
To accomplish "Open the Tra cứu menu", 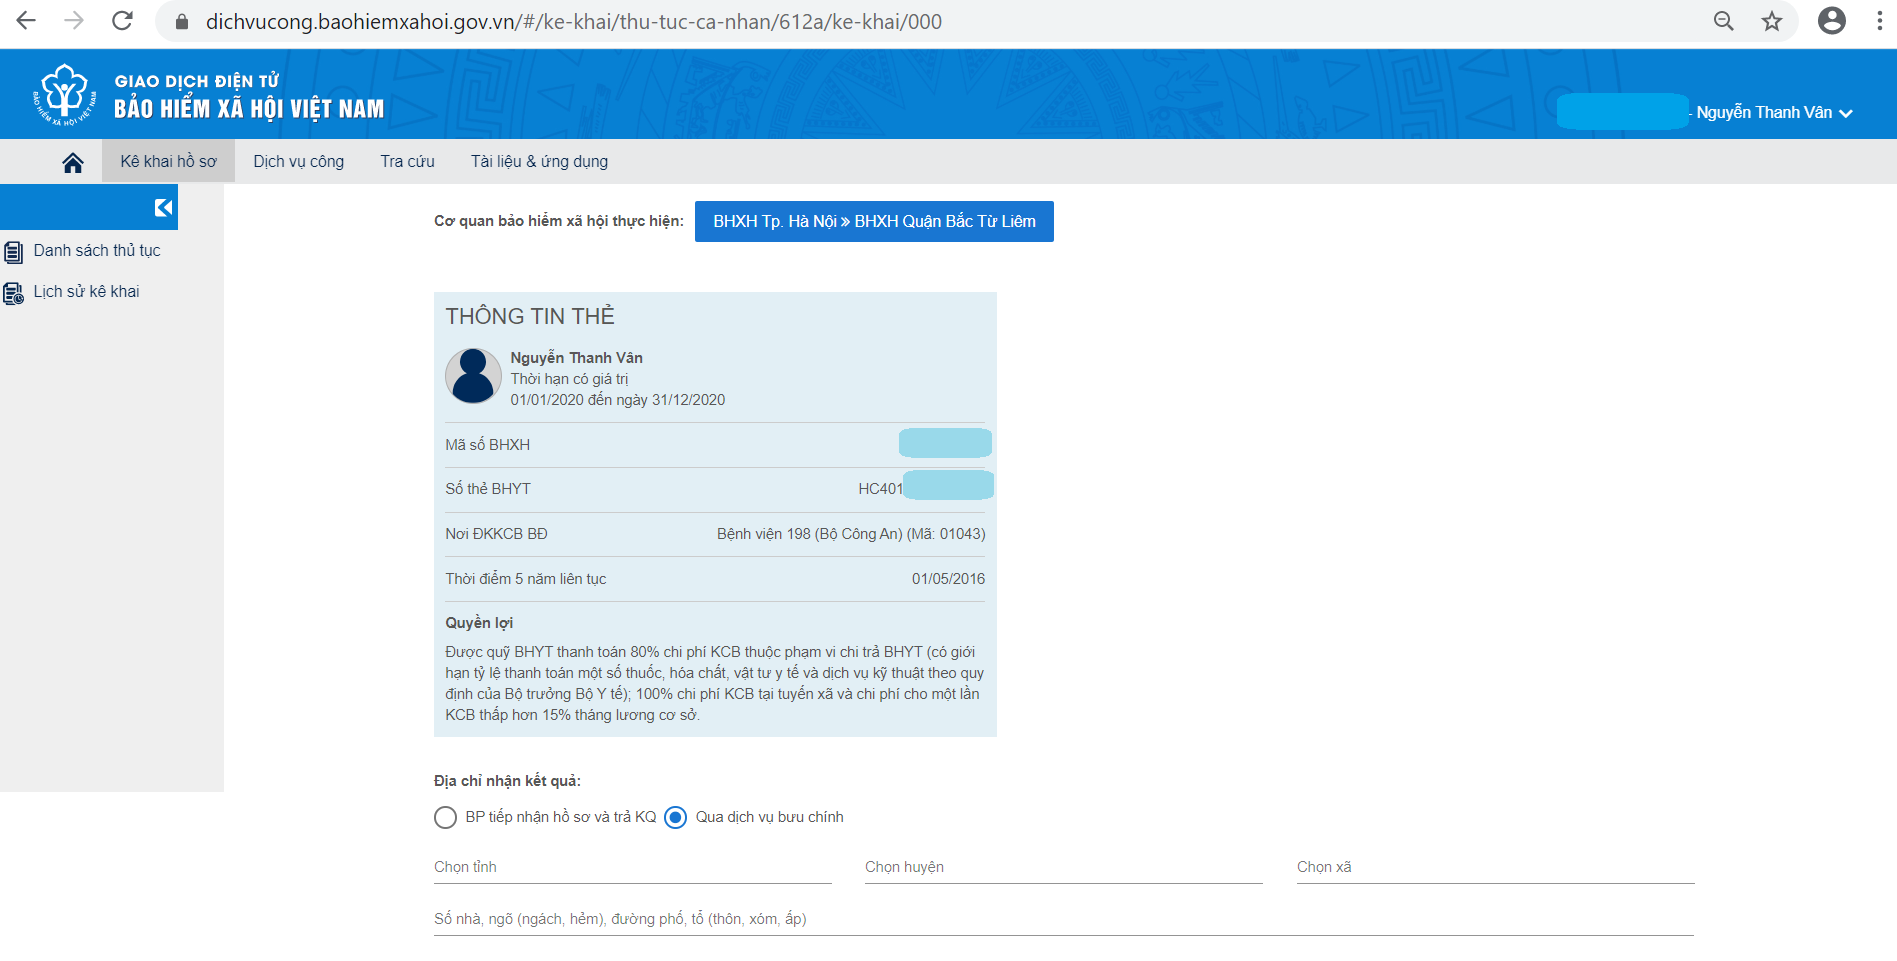I will point(407,162).
